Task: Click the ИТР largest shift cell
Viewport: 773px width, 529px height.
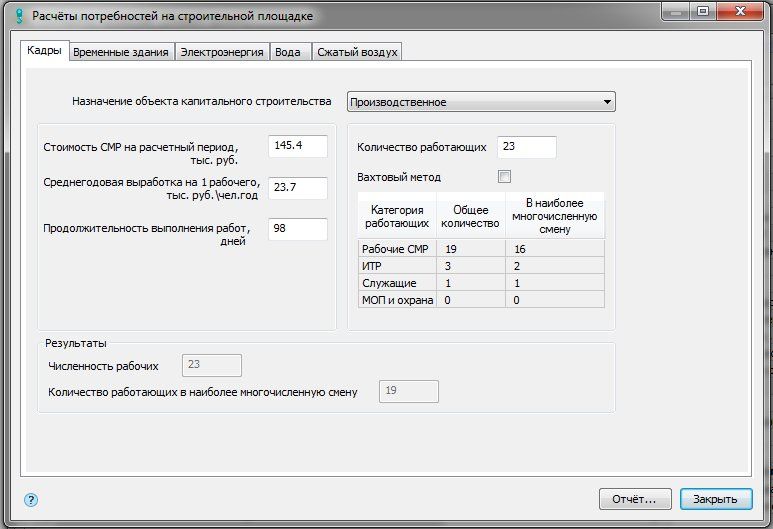Action: click(x=555, y=266)
